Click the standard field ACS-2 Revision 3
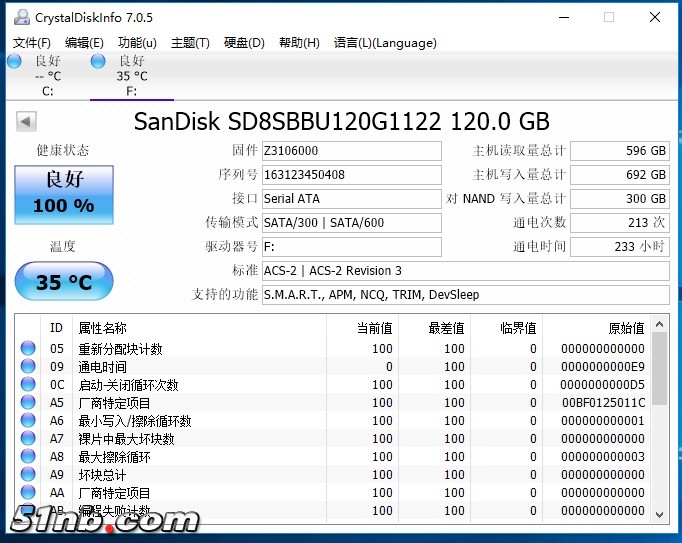Screen dimensions: 682x543 (x=466, y=271)
